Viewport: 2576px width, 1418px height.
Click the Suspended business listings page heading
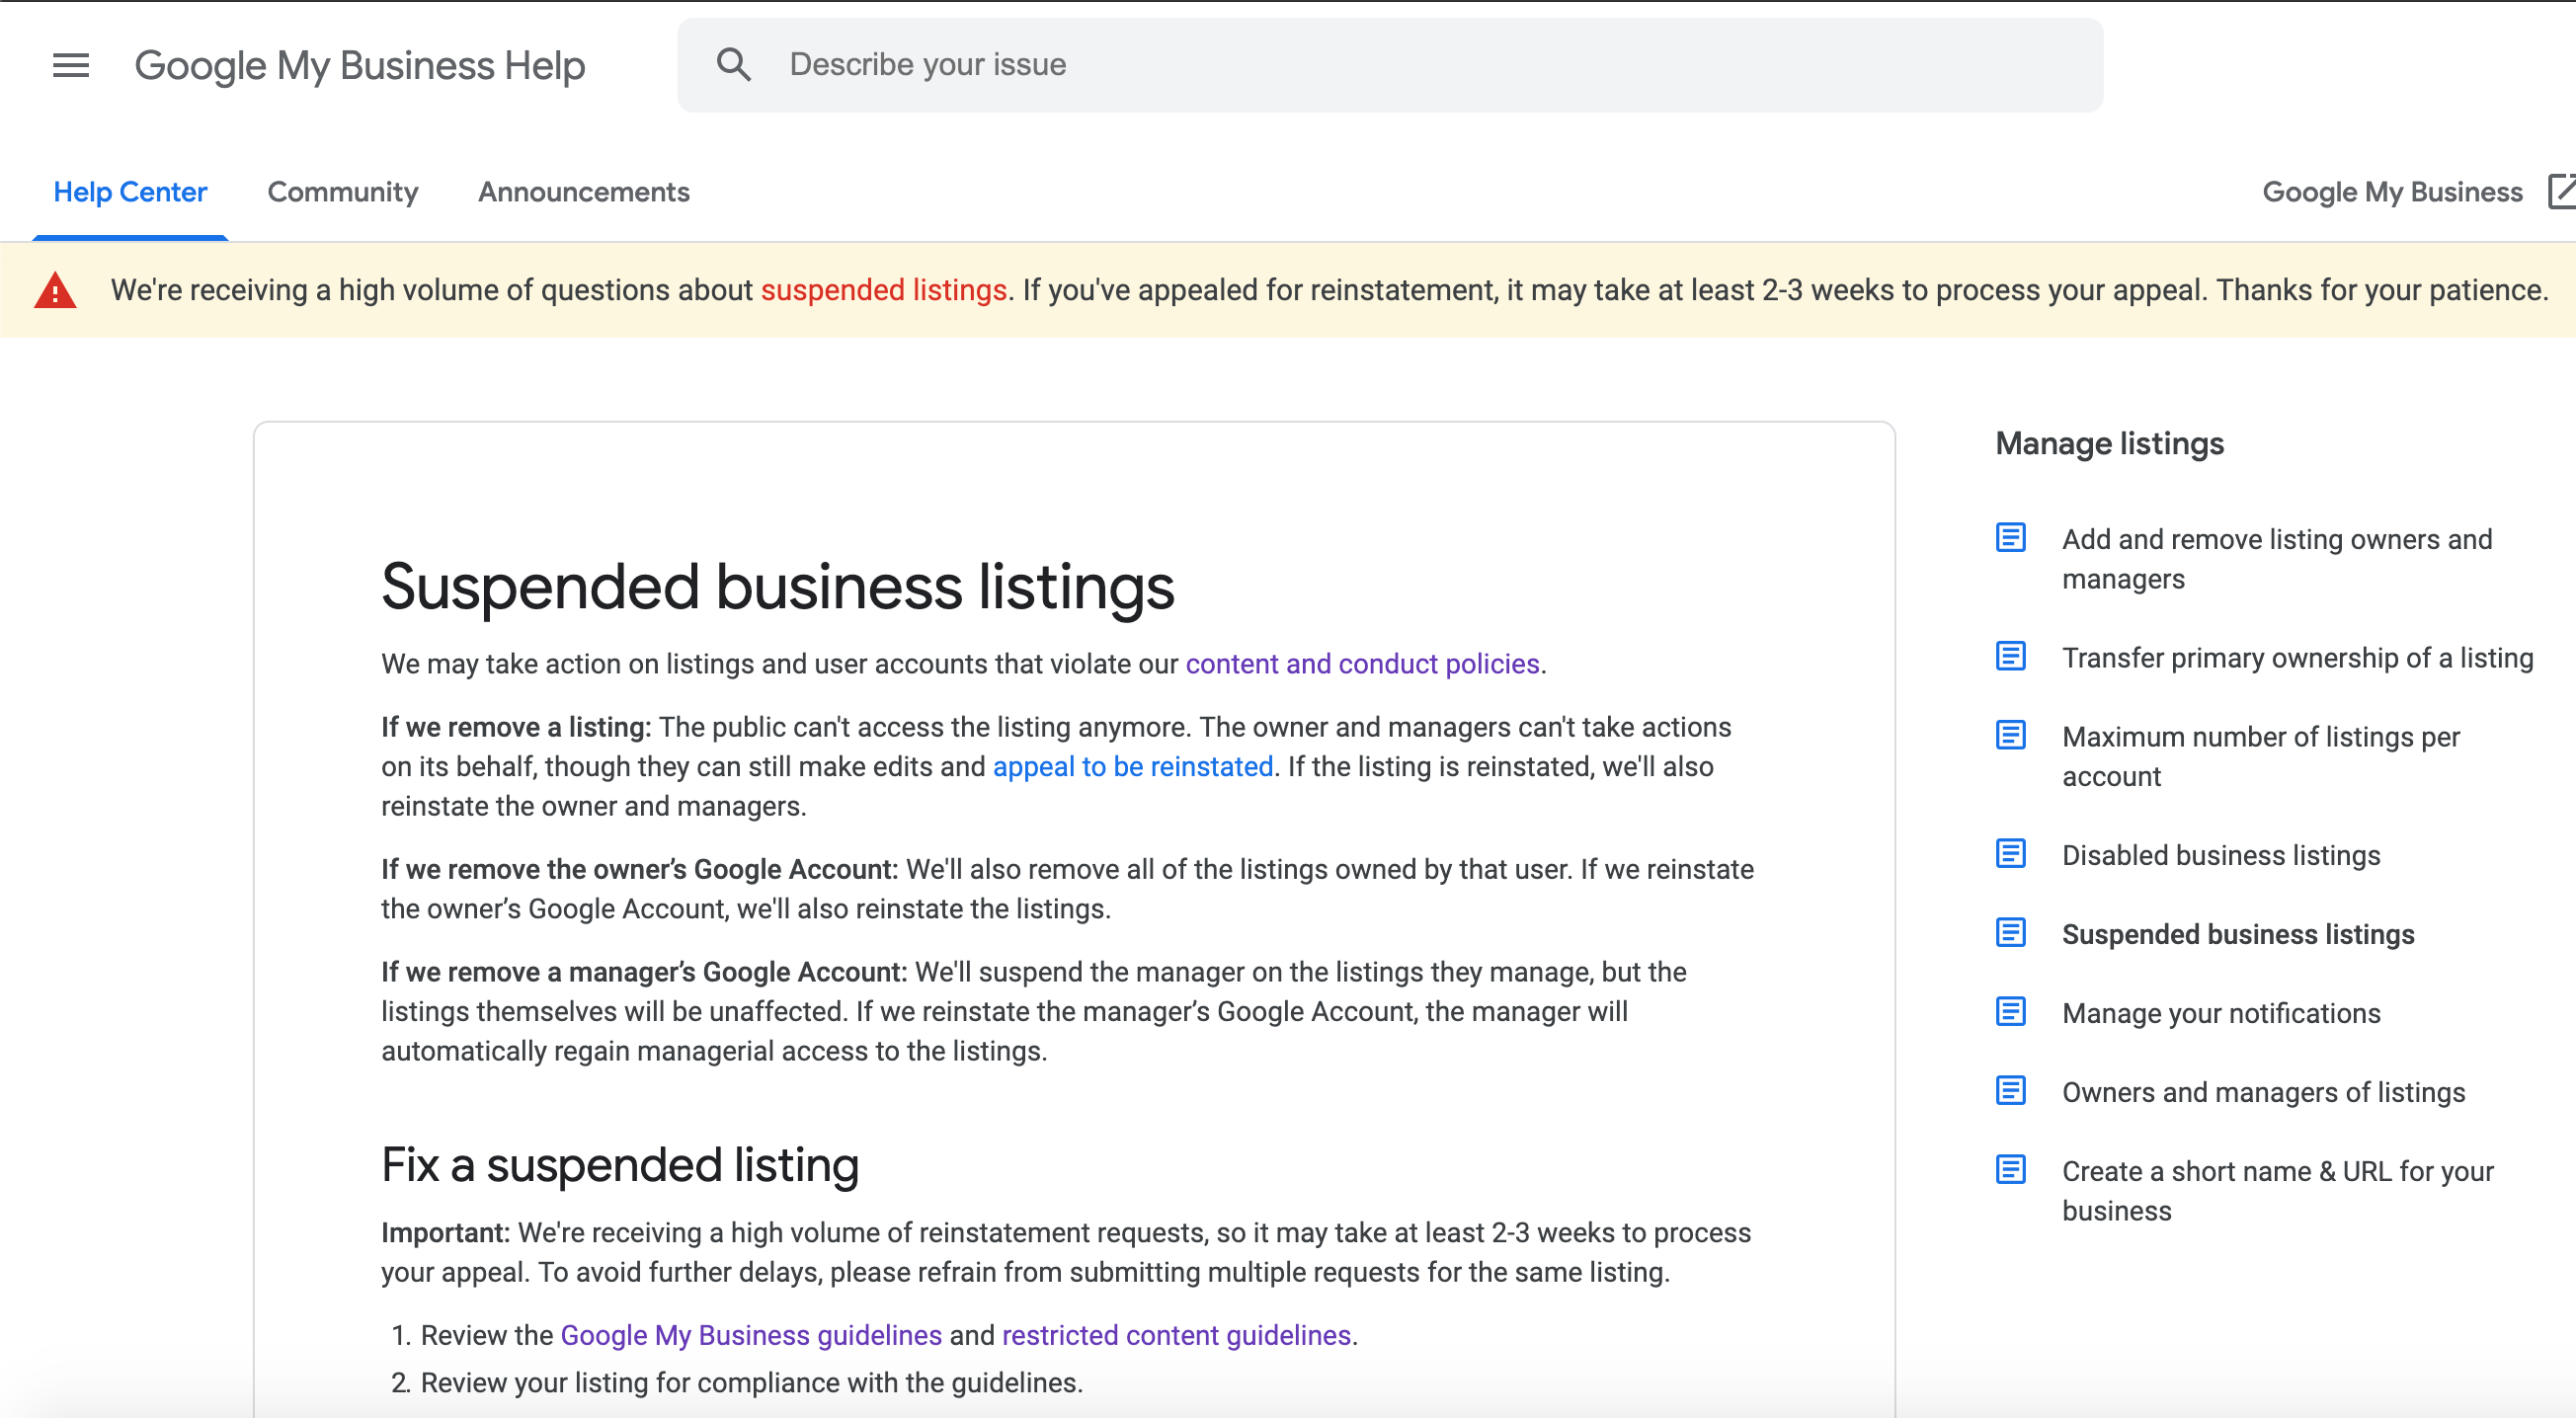pos(778,587)
